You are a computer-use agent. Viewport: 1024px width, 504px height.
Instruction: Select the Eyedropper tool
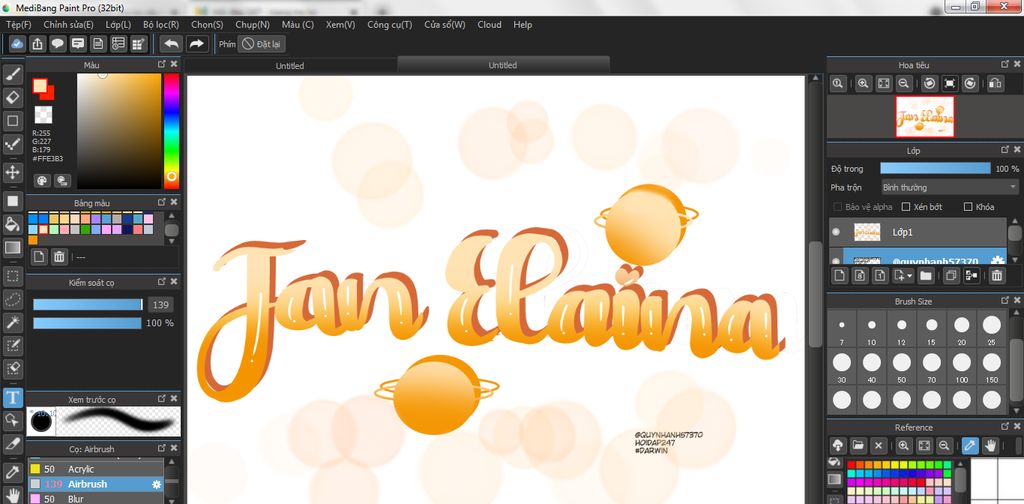12,471
